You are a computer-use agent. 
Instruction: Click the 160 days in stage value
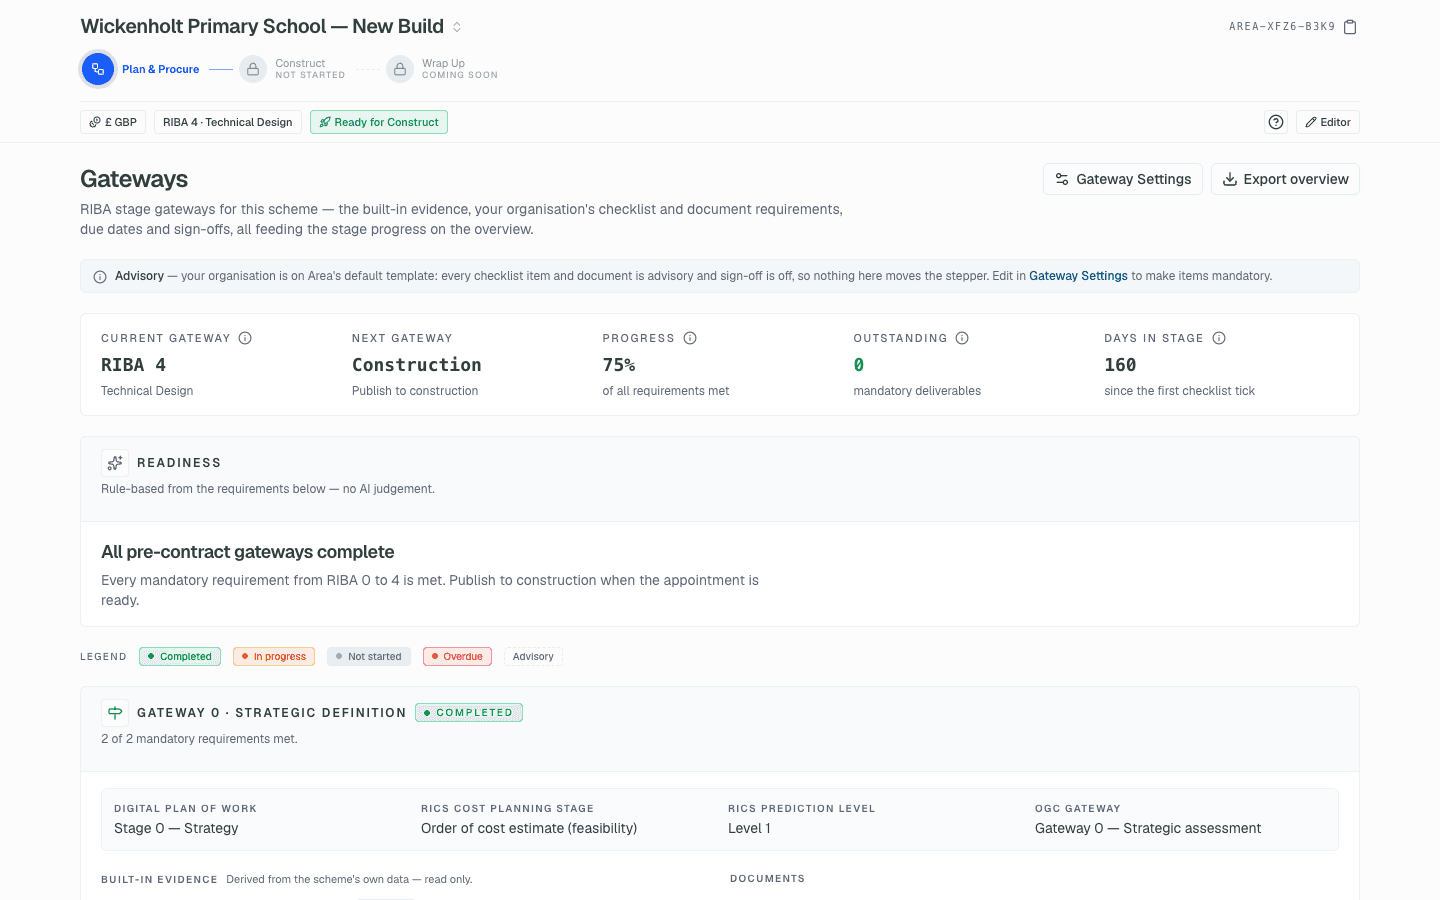(x=1120, y=365)
